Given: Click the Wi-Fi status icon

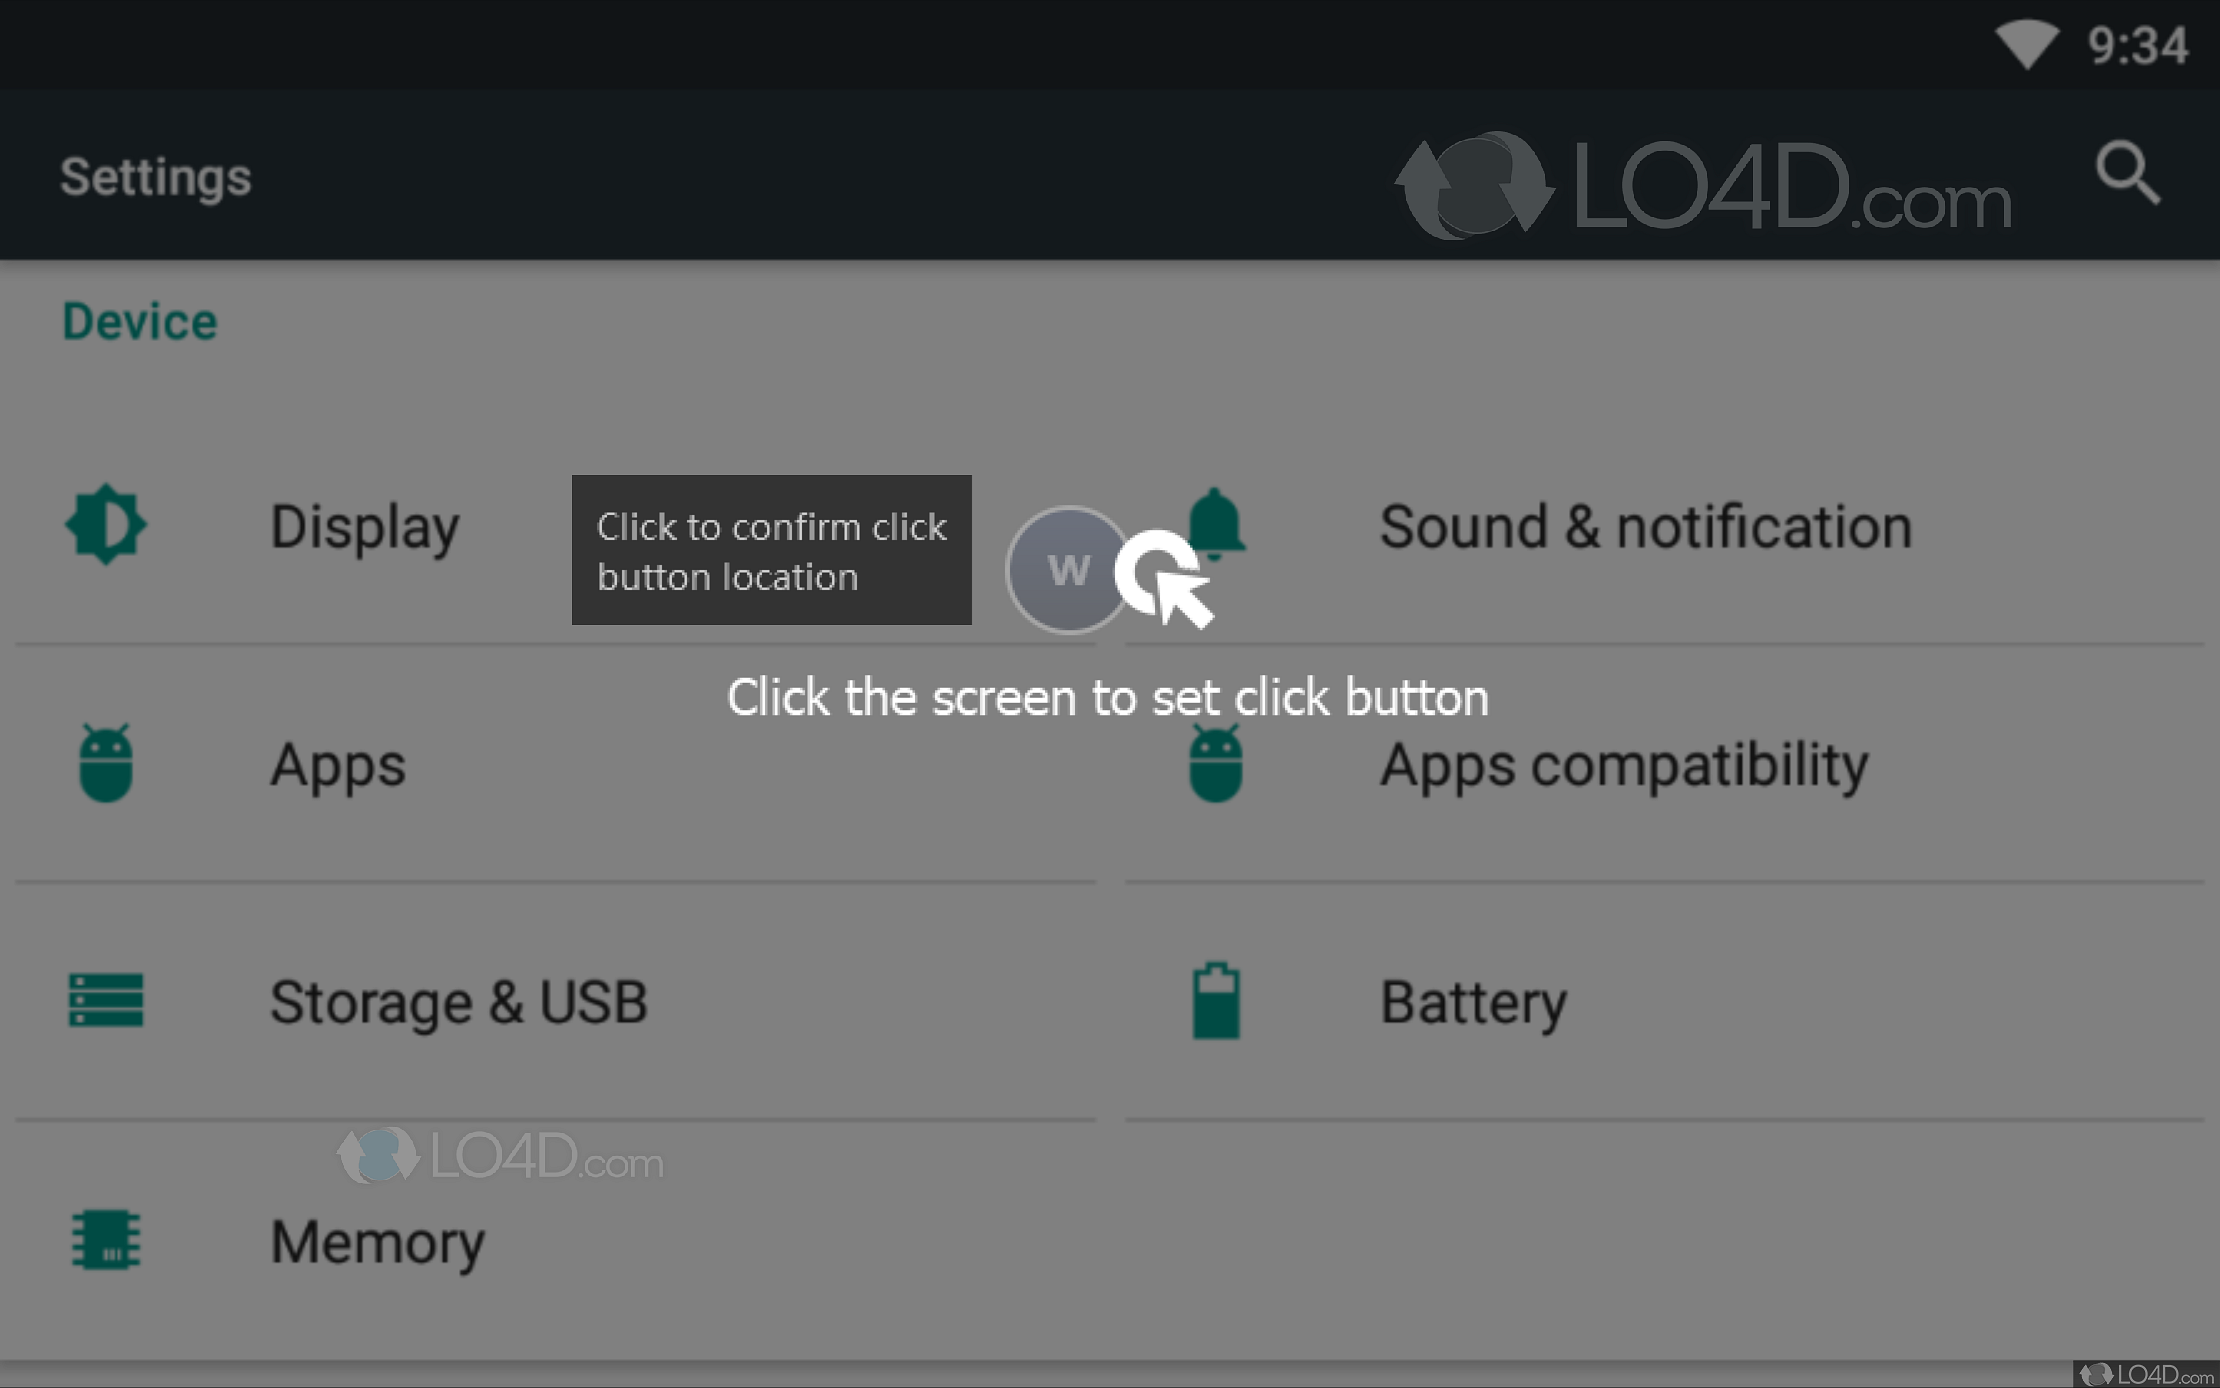Looking at the screenshot, I should pyautogui.click(x=2027, y=44).
